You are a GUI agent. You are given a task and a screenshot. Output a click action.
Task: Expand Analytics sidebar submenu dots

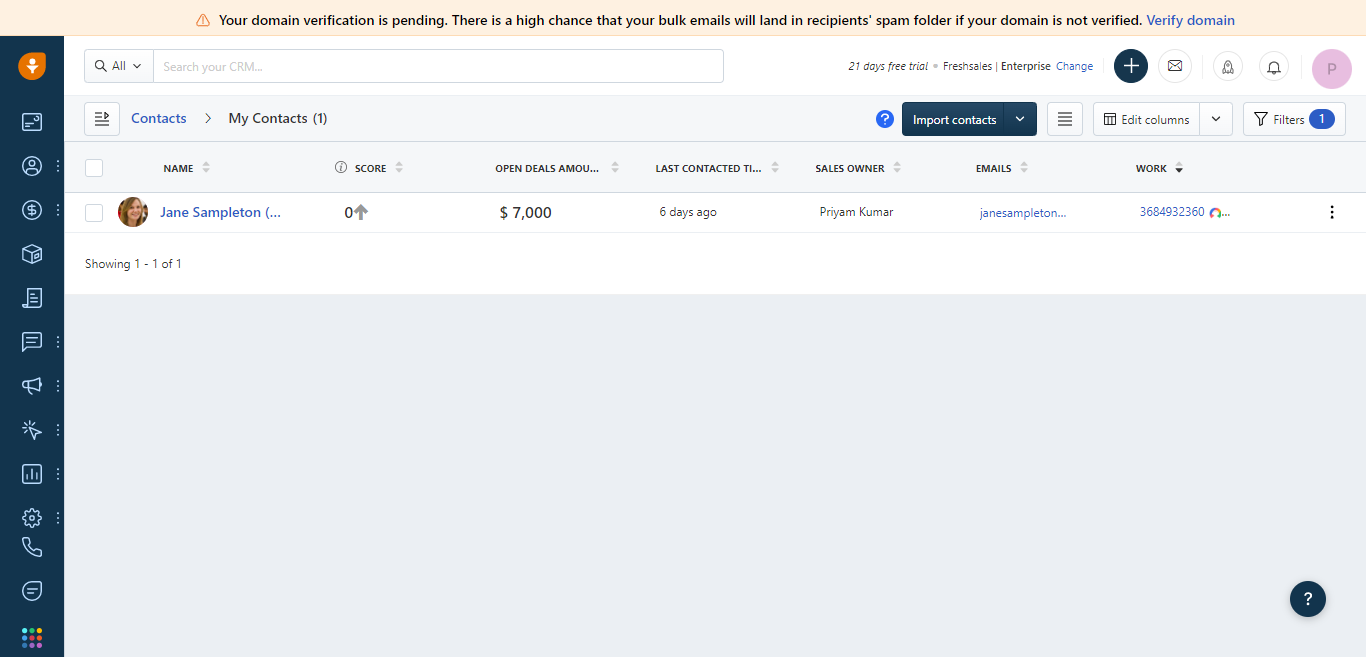58,474
